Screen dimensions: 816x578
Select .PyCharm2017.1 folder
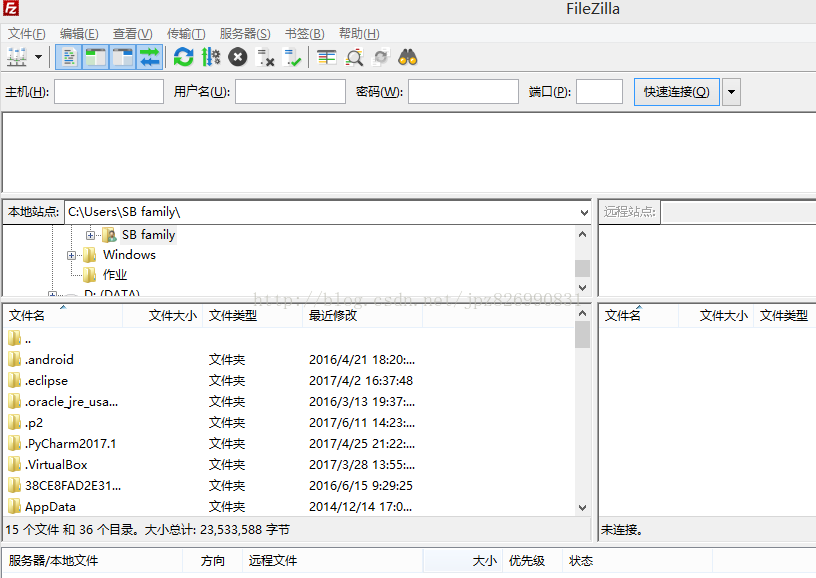click(289, 444)
